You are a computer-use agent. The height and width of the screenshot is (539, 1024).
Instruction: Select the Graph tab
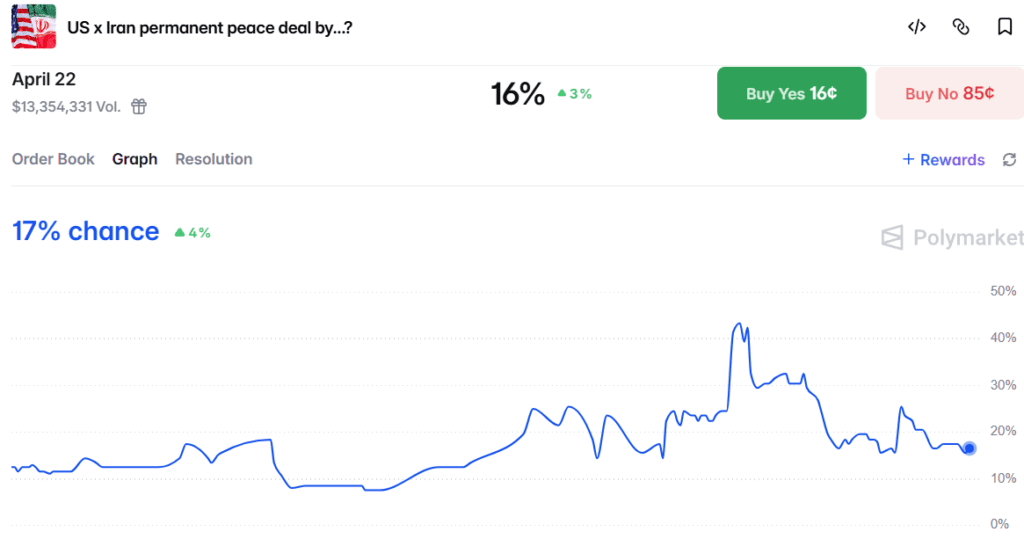pyautogui.click(x=135, y=159)
